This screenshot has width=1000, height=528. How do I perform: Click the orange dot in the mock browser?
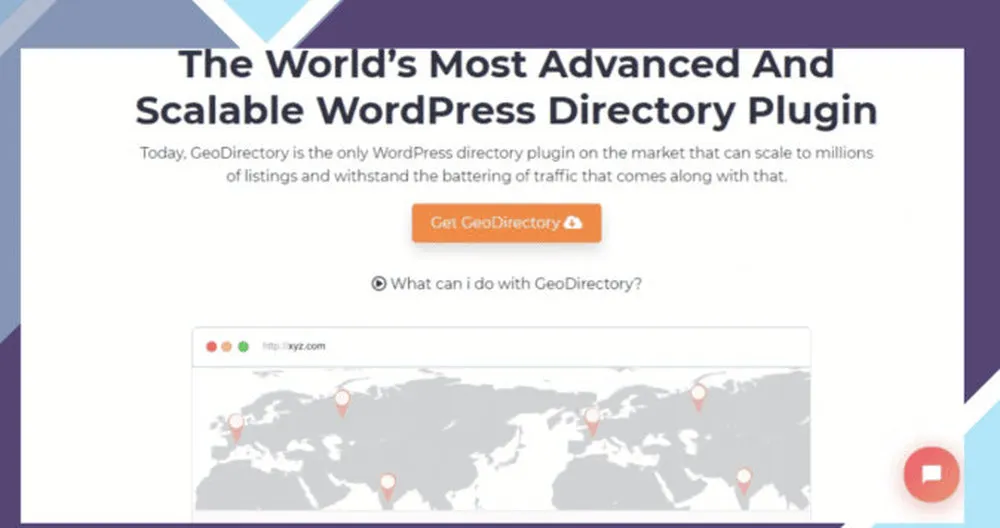(227, 347)
